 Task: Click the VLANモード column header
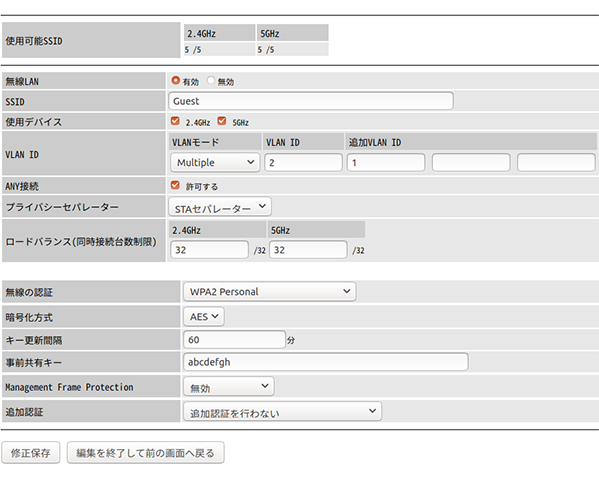pos(215,142)
